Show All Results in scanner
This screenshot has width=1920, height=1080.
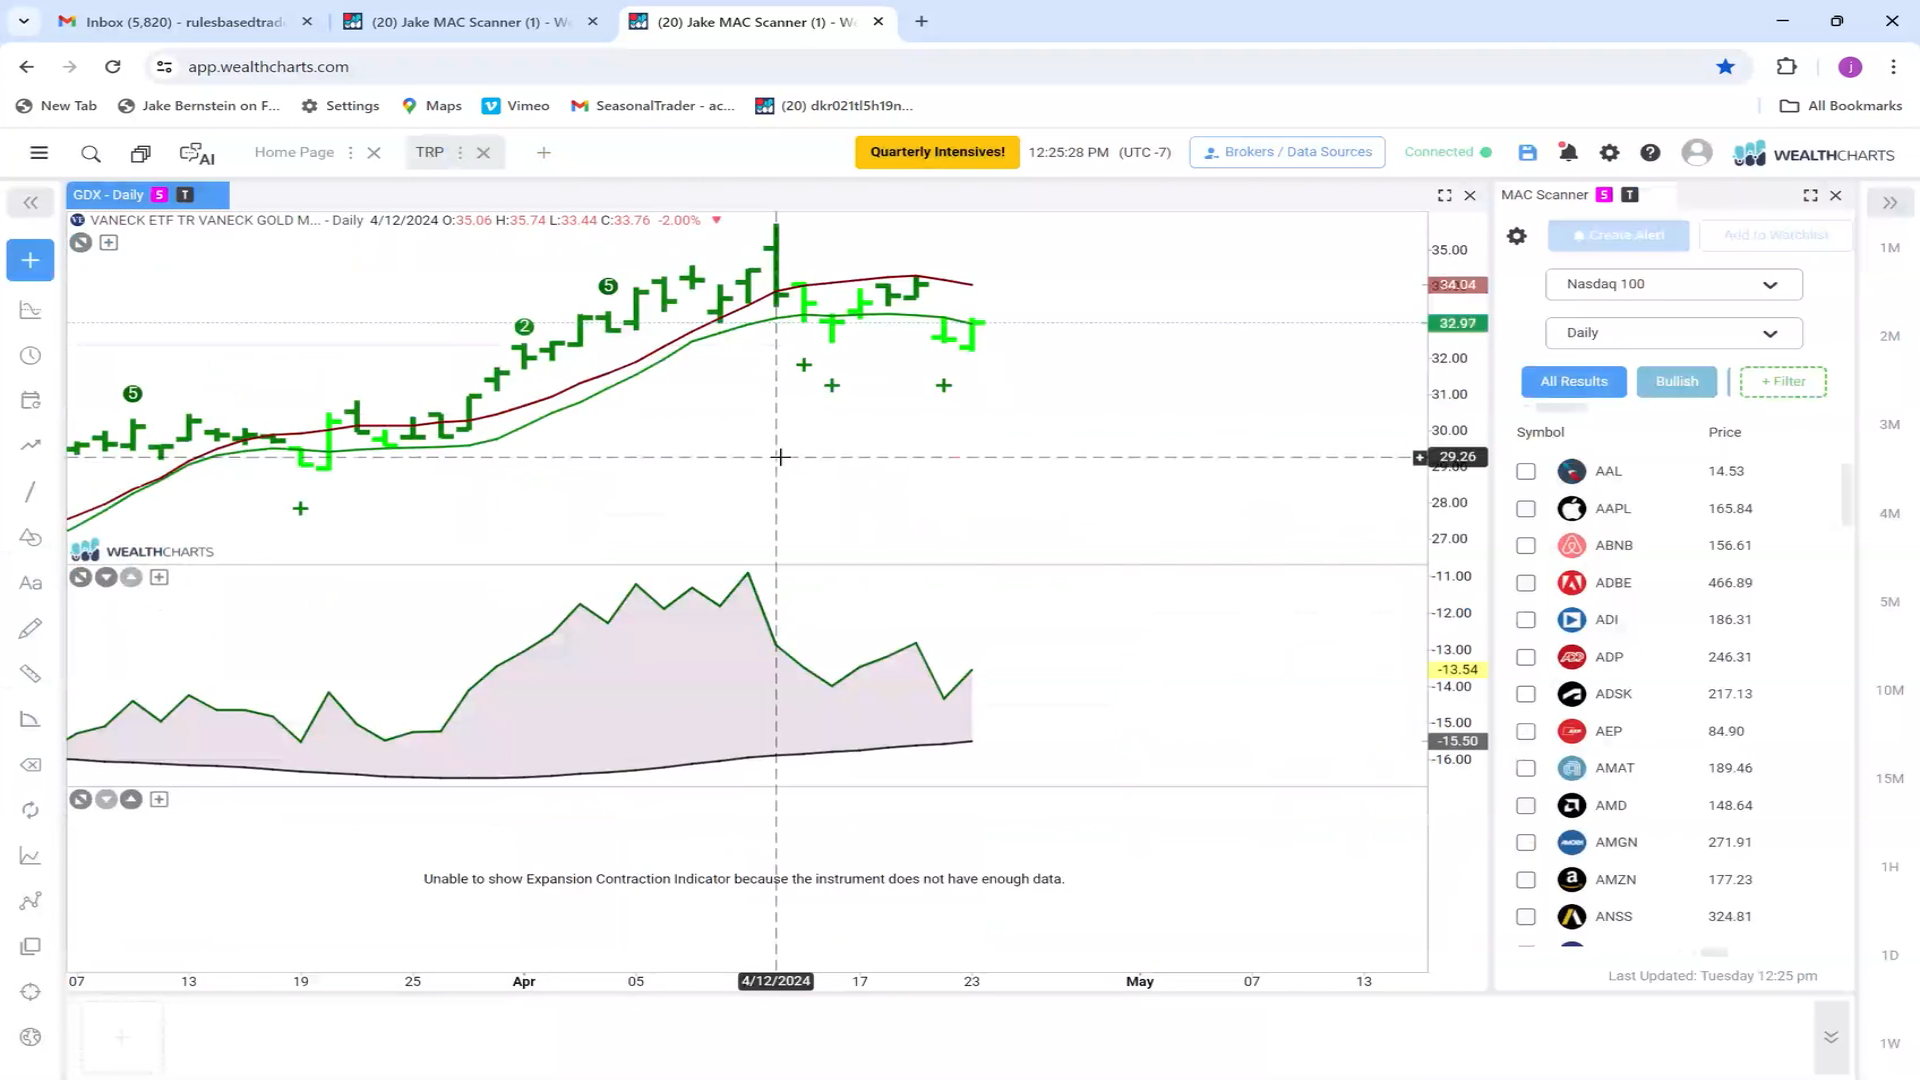coord(1573,381)
